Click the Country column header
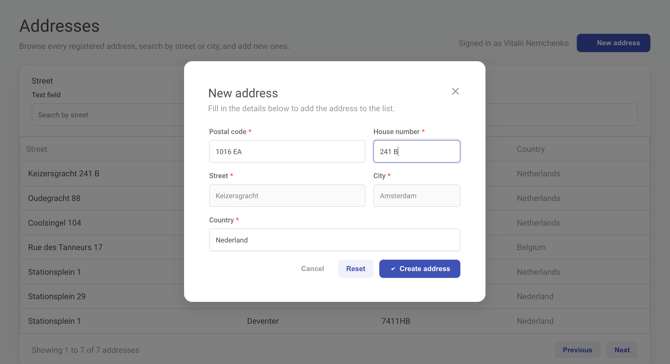670x364 pixels. (531, 149)
